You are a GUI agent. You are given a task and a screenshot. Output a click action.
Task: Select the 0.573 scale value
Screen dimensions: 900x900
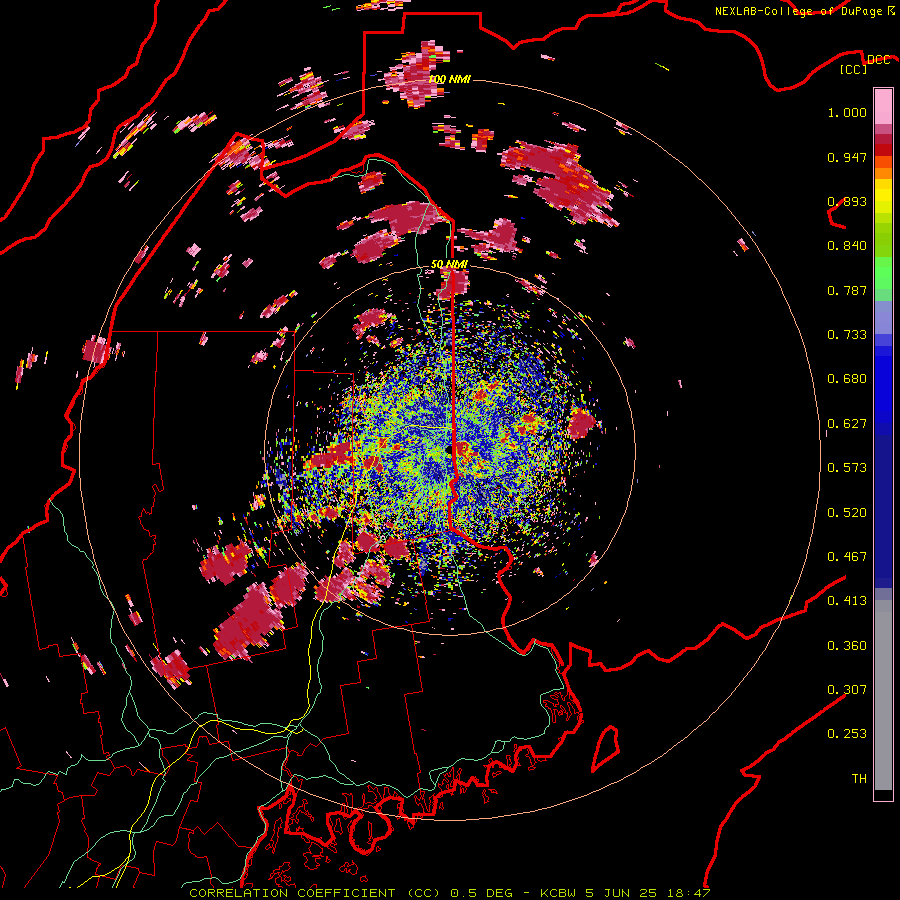click(x=847, y=468)
